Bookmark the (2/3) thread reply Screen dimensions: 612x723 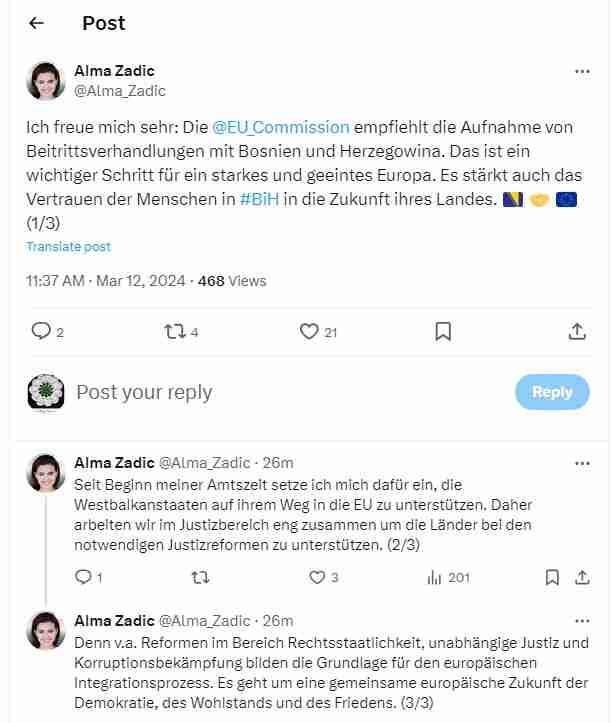552,577
